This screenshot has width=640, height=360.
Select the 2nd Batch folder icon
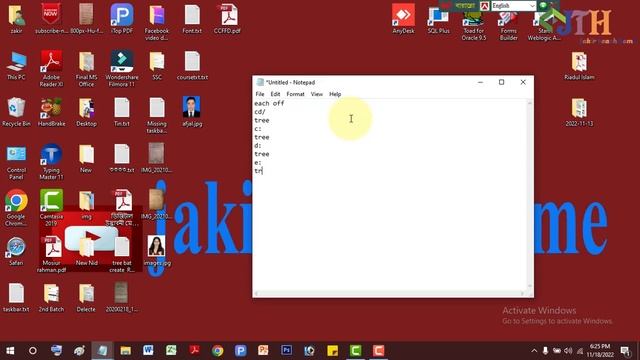[x=51, y=298]
